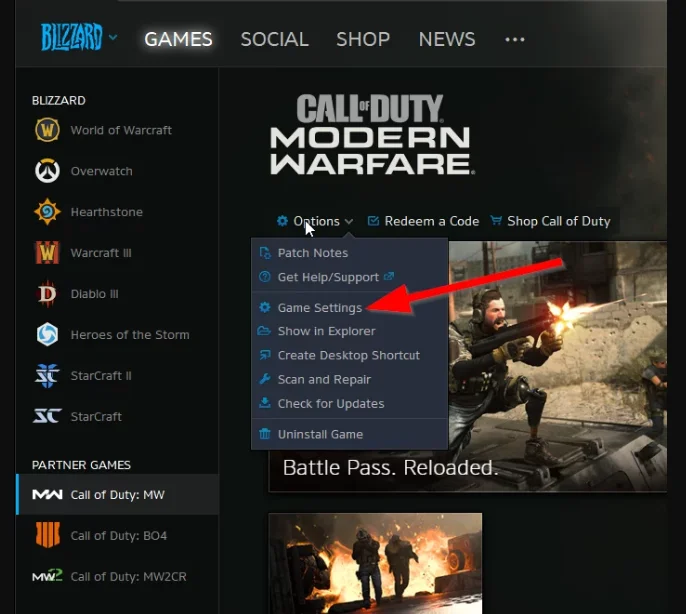Viewport: 686px width, 614px height.
Task: Open Overwatch text entry
Action: (x=102, y=171)
